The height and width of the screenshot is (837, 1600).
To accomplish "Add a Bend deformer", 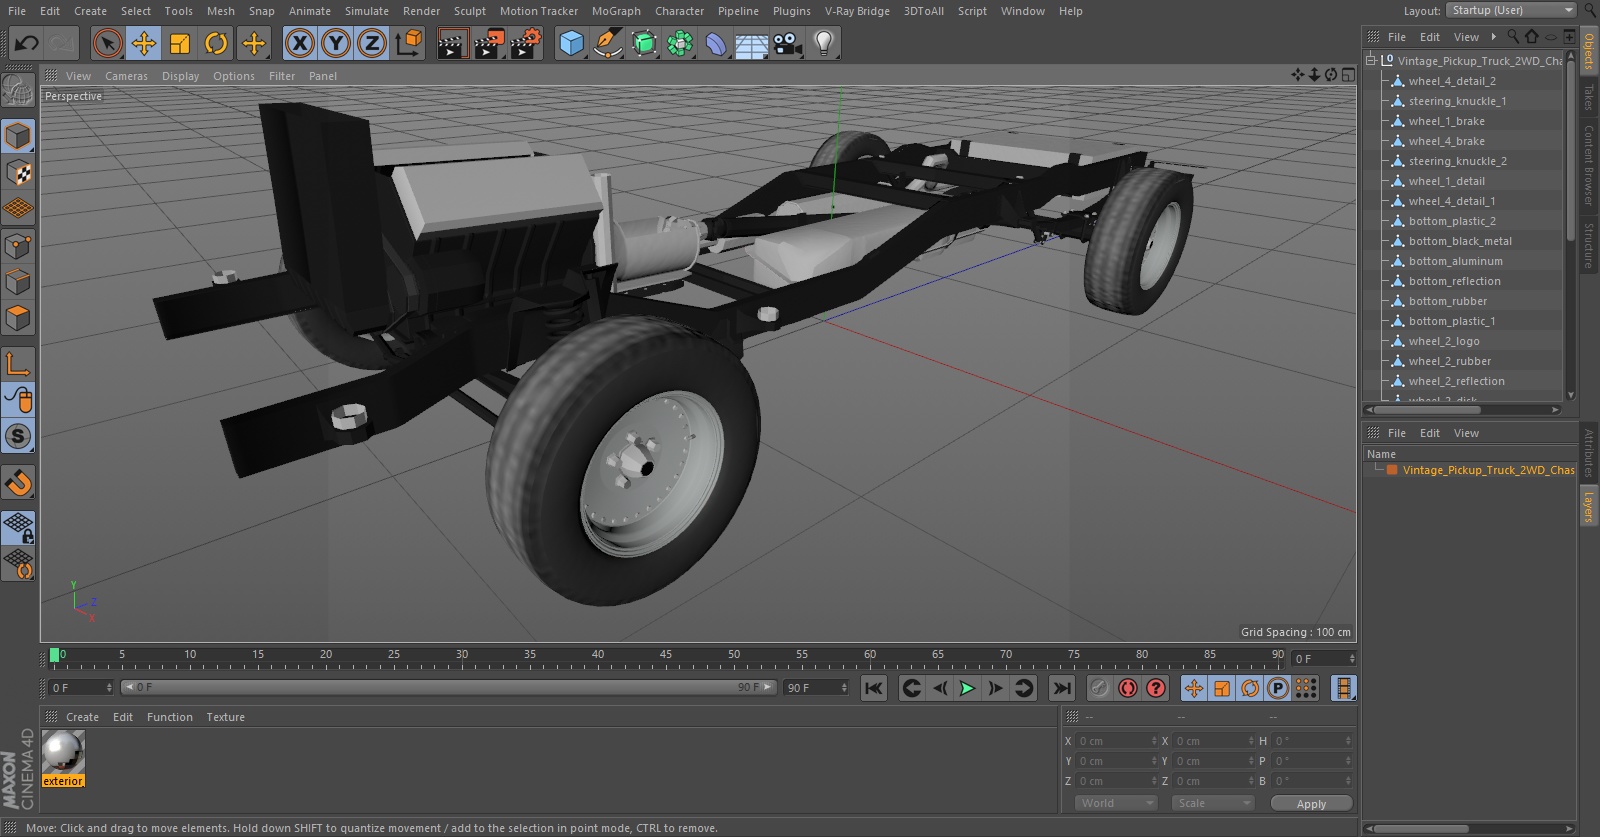I will 716,43.
